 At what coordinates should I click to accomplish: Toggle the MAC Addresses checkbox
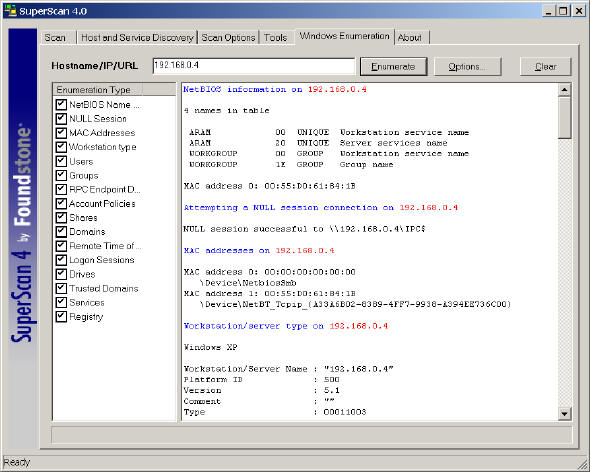pos(61,133)
